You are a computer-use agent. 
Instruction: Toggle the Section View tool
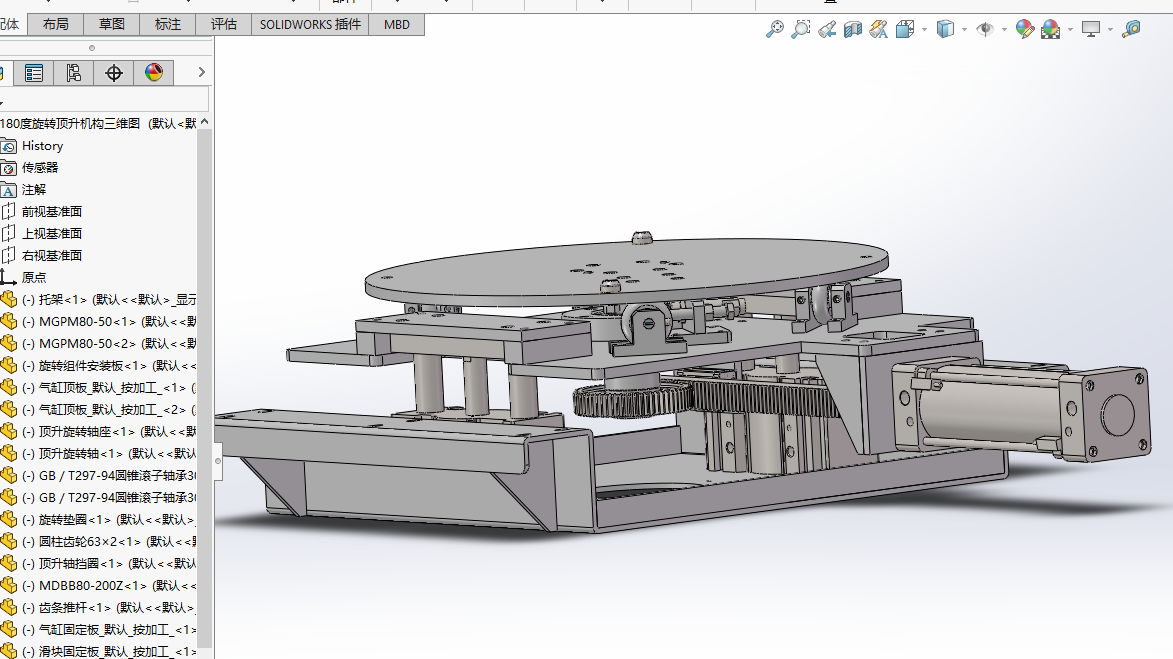[853, 30]
